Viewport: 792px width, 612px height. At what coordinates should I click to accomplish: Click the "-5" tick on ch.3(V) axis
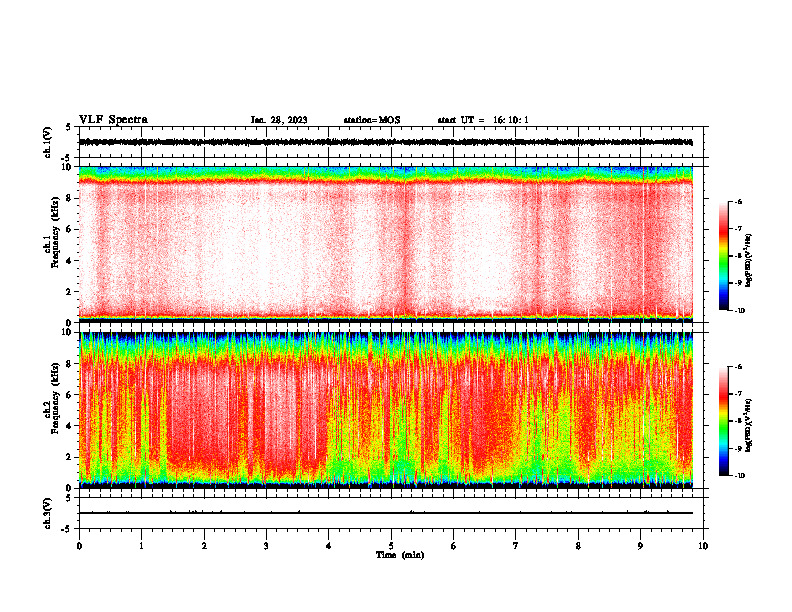(x=66, y=529)
